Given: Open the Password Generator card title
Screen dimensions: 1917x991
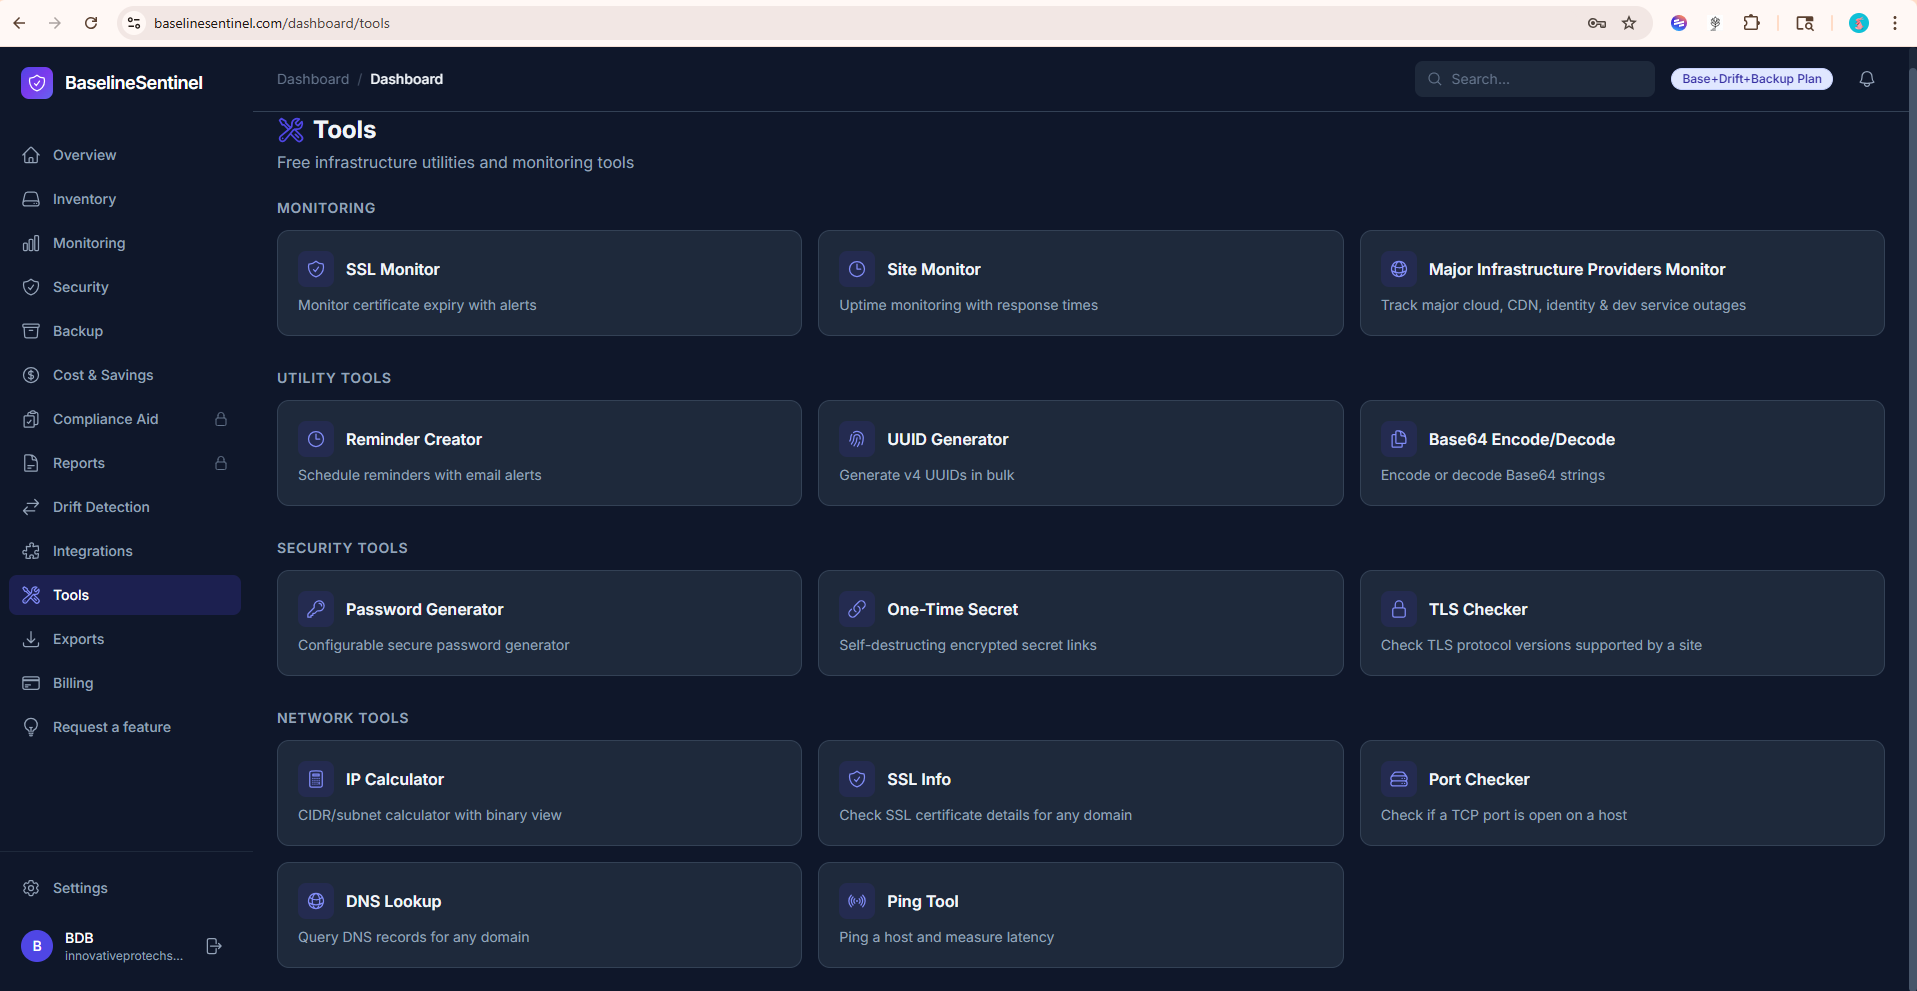Looking at the screenshot, I should pyautogui.click(x=425, y=609).
